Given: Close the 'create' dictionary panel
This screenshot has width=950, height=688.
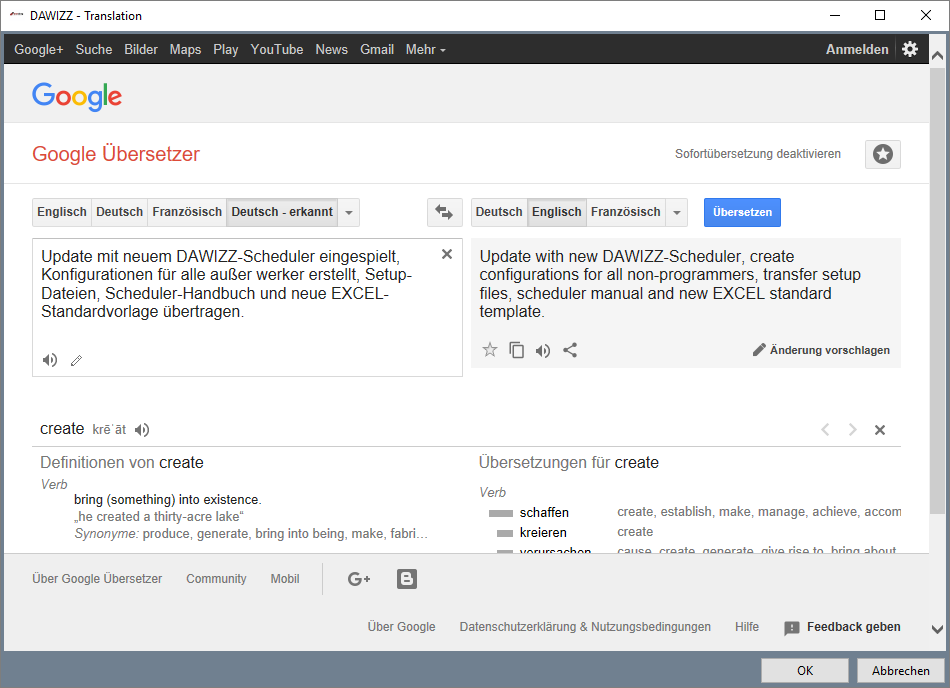Looking at the screenshot, I should (x=880, y=430).
